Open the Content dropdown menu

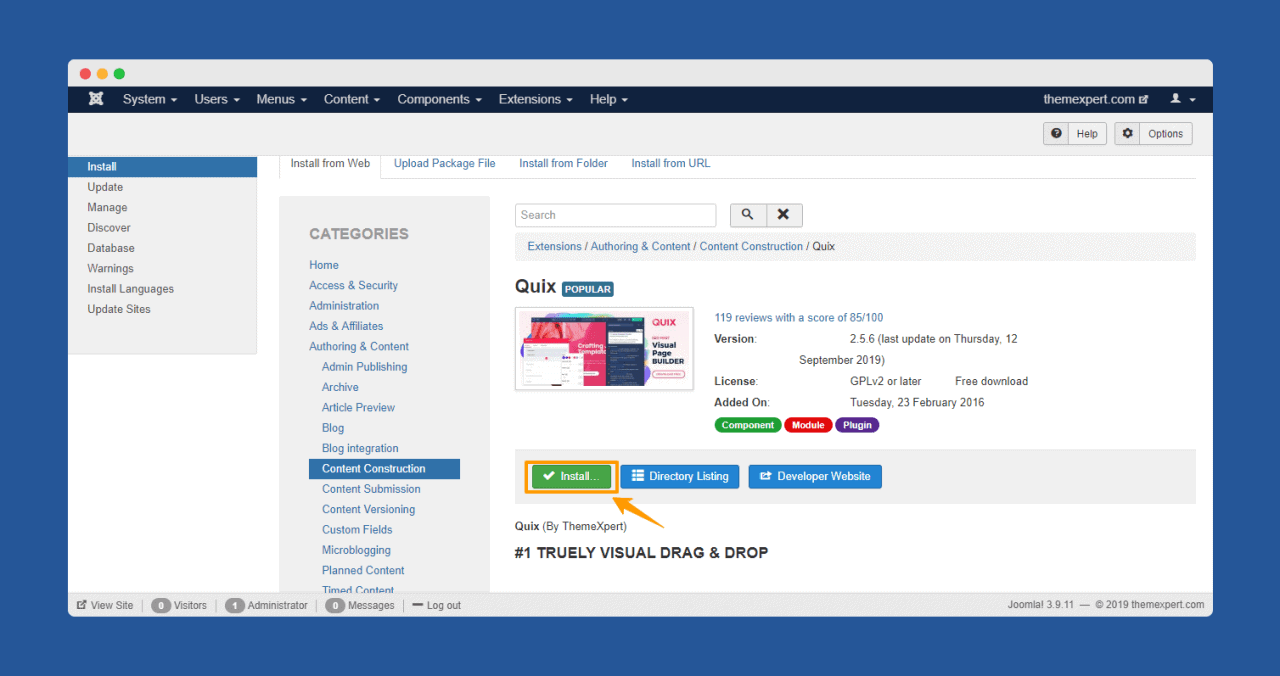(x=352, y=99)
